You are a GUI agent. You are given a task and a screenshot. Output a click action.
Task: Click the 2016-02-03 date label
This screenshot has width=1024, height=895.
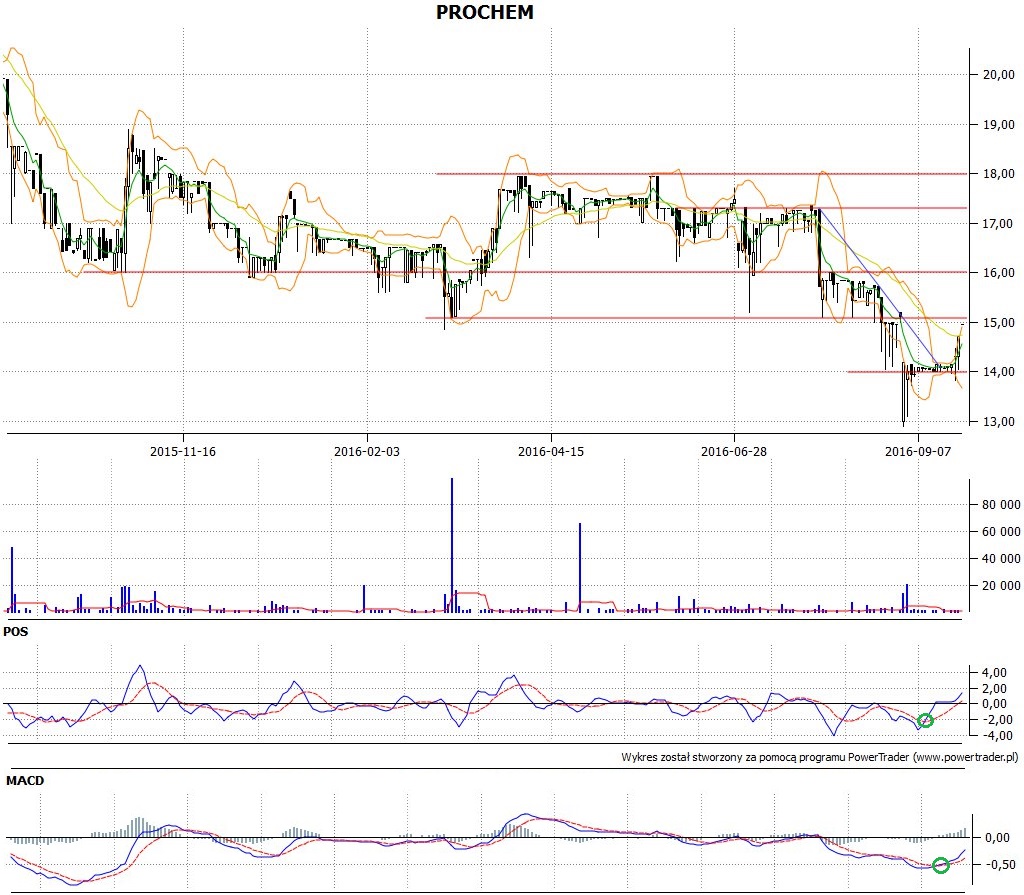(367, 451)
